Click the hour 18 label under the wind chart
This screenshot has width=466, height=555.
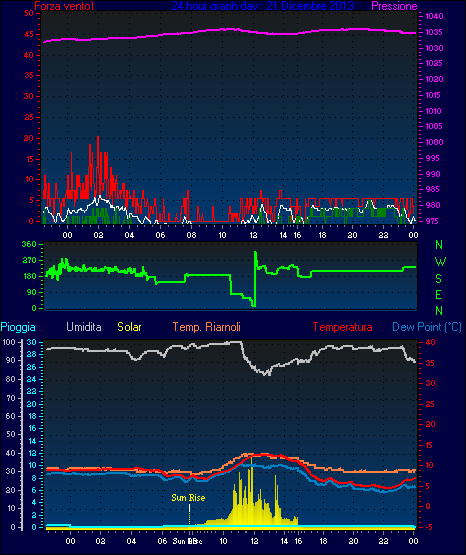click(322, 235)
